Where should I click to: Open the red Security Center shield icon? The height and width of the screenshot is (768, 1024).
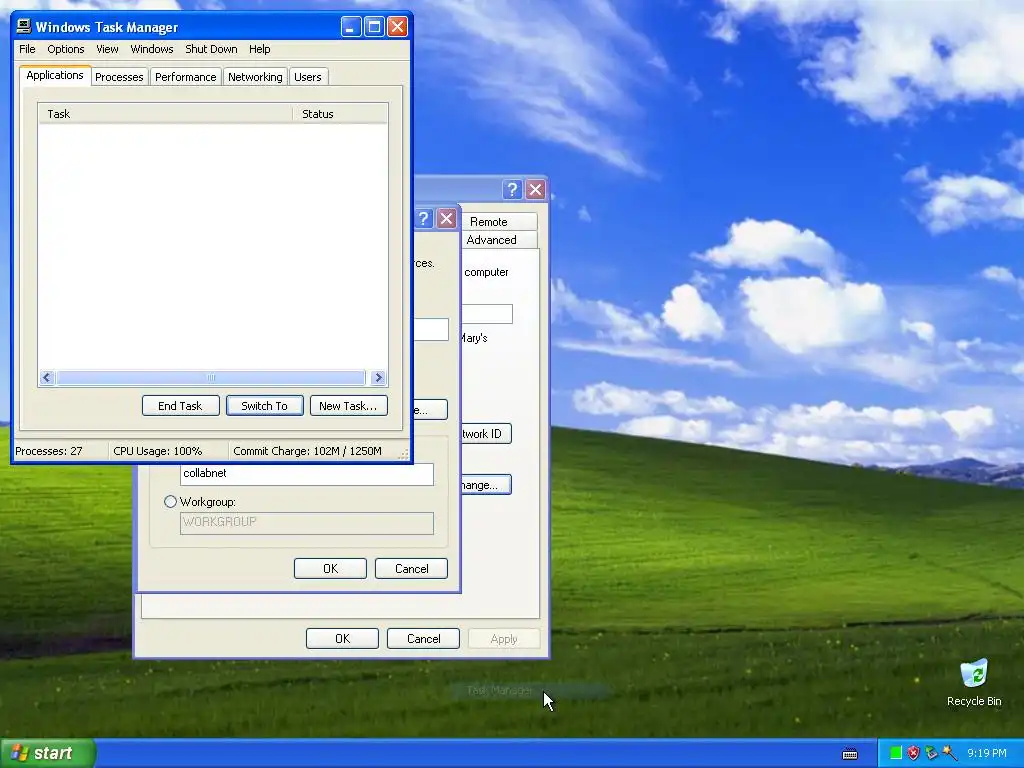(914, 753)
